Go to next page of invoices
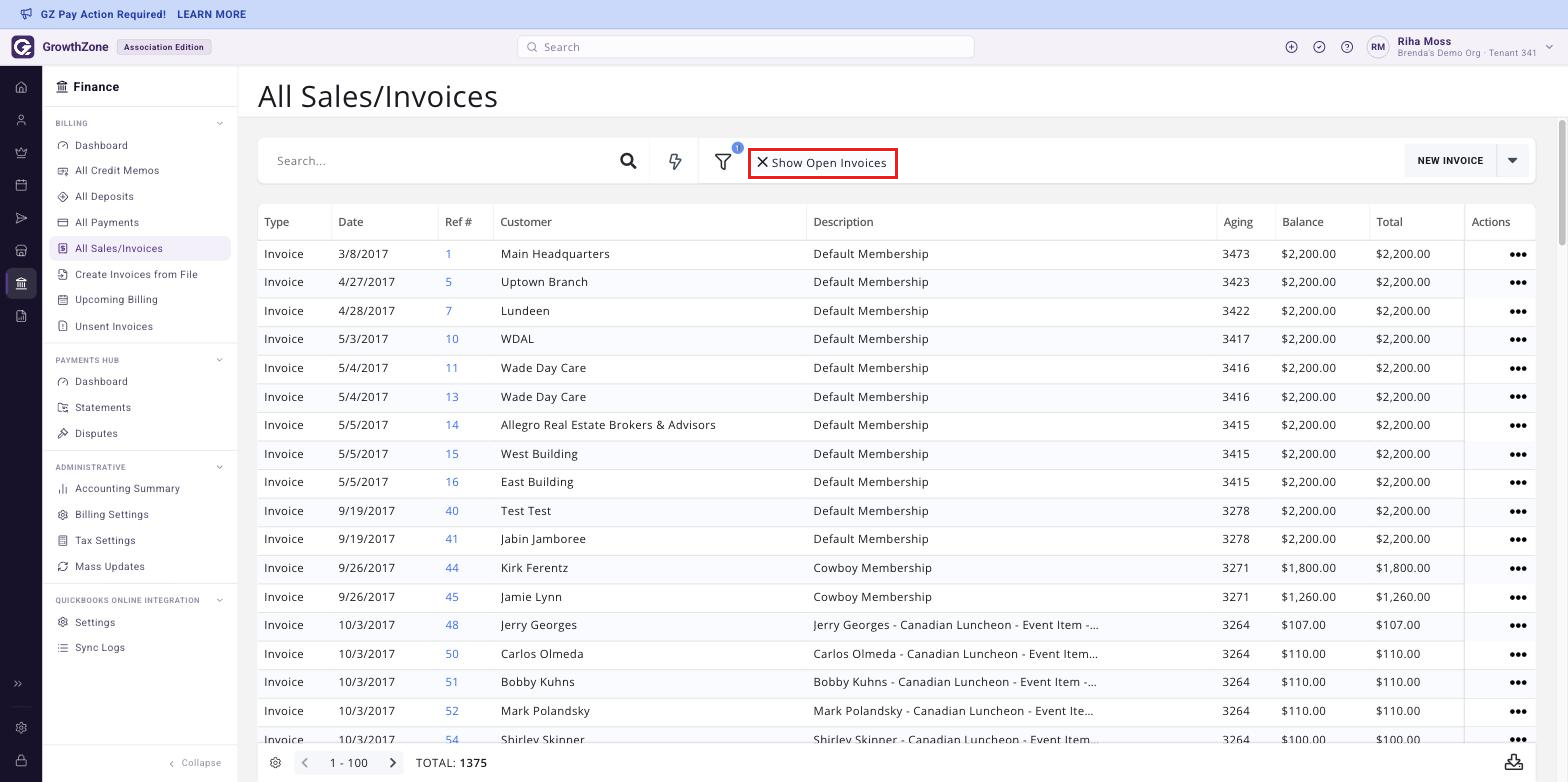The height and width of the screenshot is (782, 1568). (393, 762)
